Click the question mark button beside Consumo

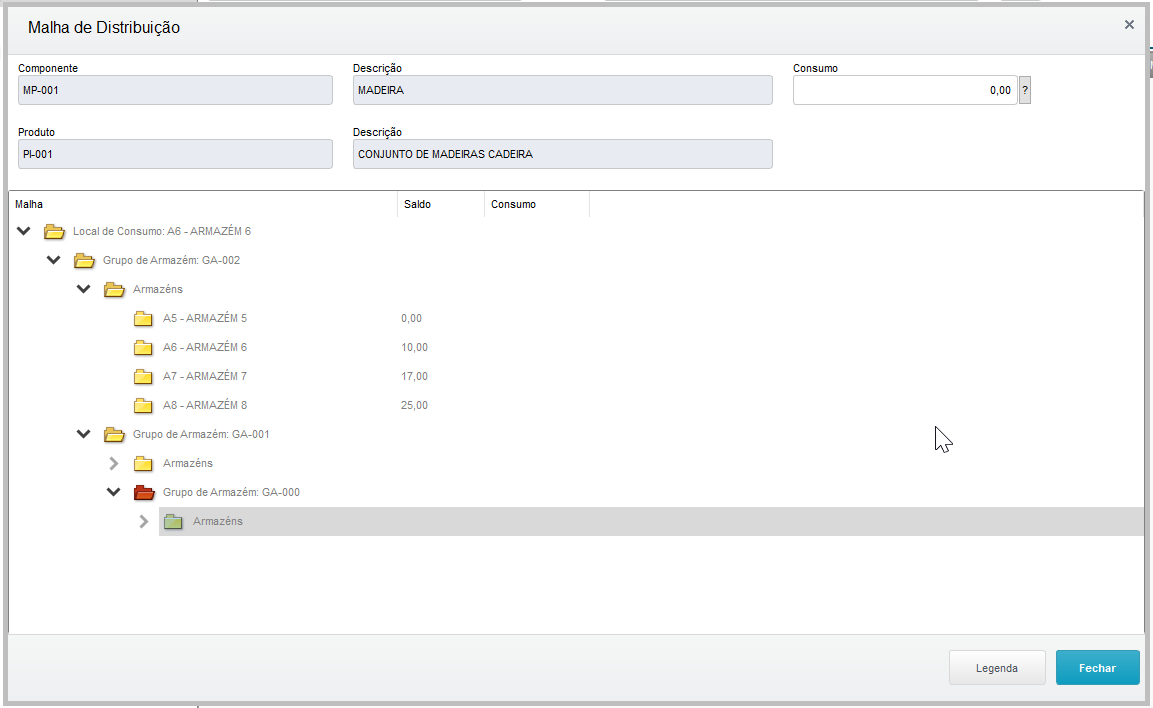[x=1024, y=90]
